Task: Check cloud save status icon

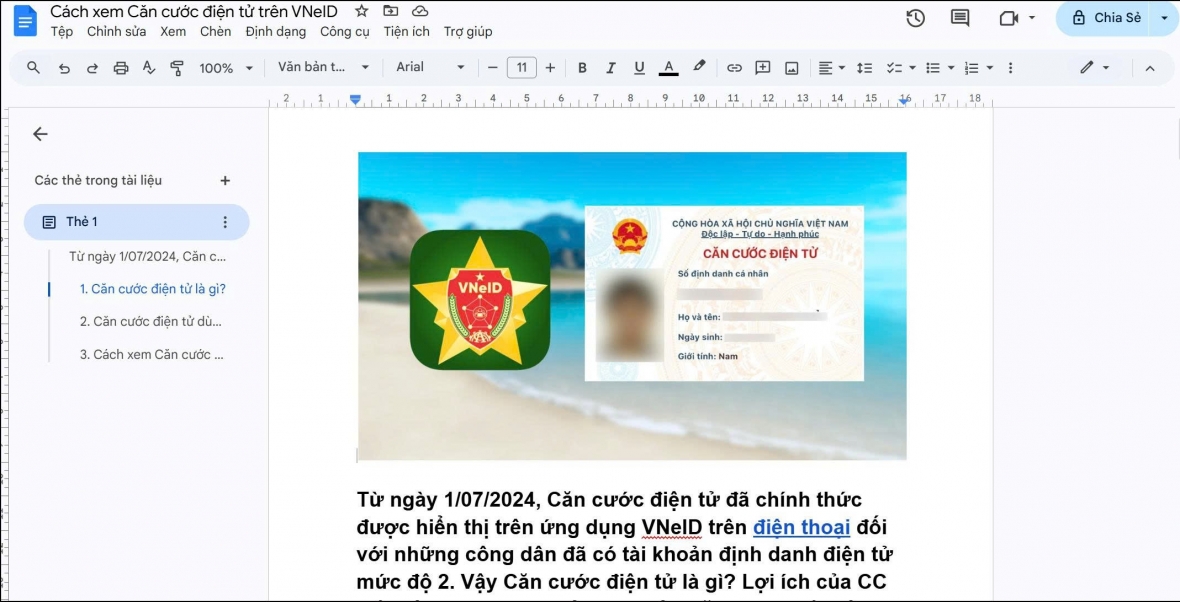Action: [x=420, y=11]
